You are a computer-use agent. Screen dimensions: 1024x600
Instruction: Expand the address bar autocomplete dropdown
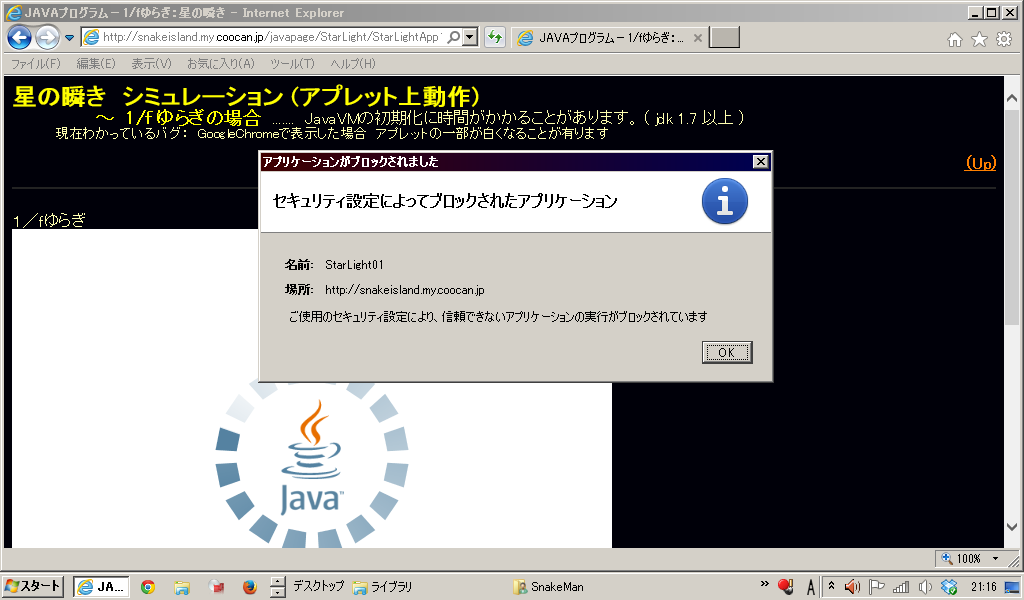coord(469,38)
